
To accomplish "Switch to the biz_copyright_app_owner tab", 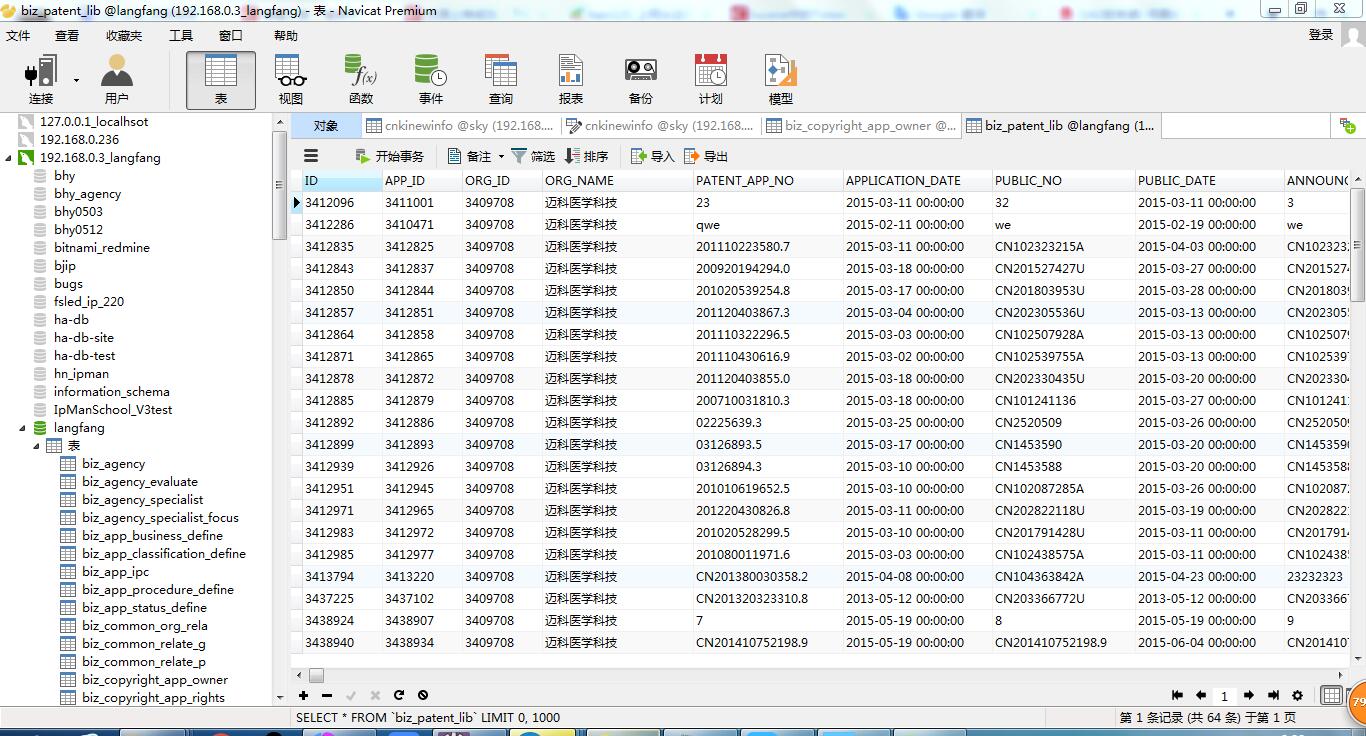I will pos(861,126).
